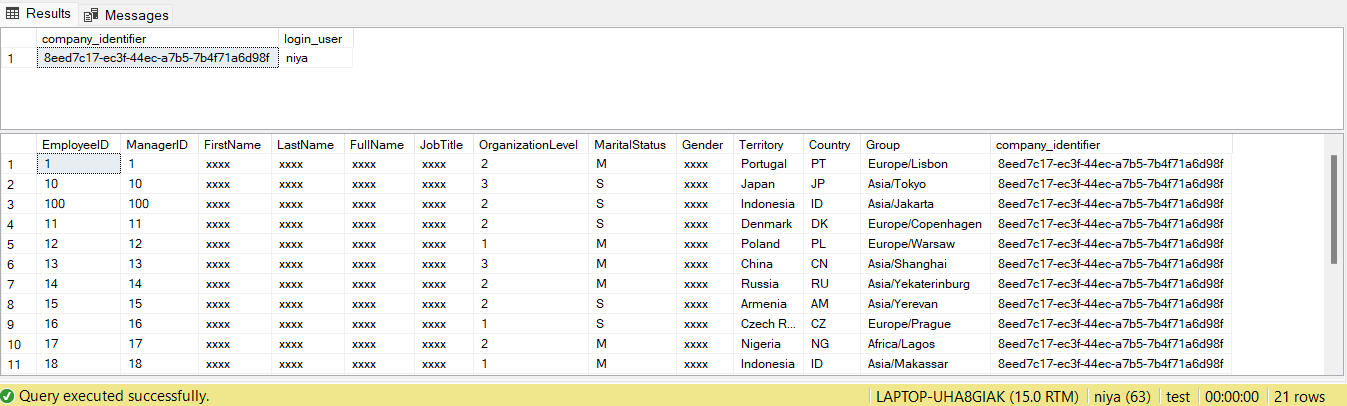Viewport: 1347px width, 406px height.
Task: Switch to the Results tab
Action: (40, 14)
